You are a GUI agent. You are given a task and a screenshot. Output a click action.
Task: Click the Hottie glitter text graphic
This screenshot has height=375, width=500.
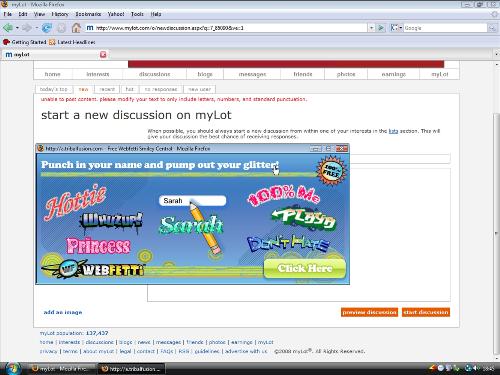(x=75, y=202)
